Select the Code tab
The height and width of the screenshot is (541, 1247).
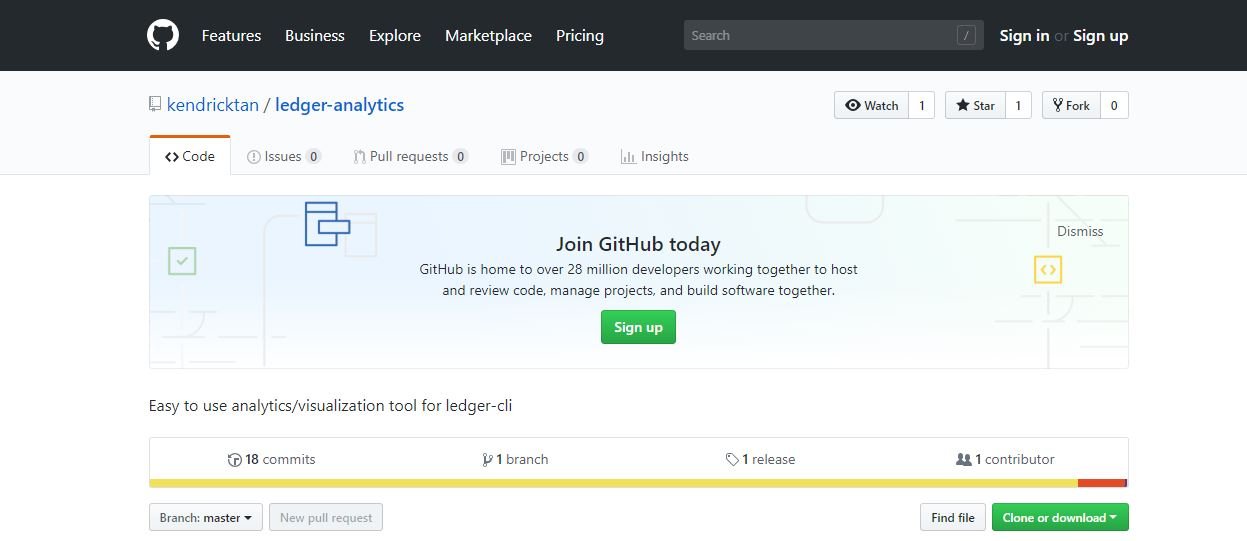pos(190,156)
